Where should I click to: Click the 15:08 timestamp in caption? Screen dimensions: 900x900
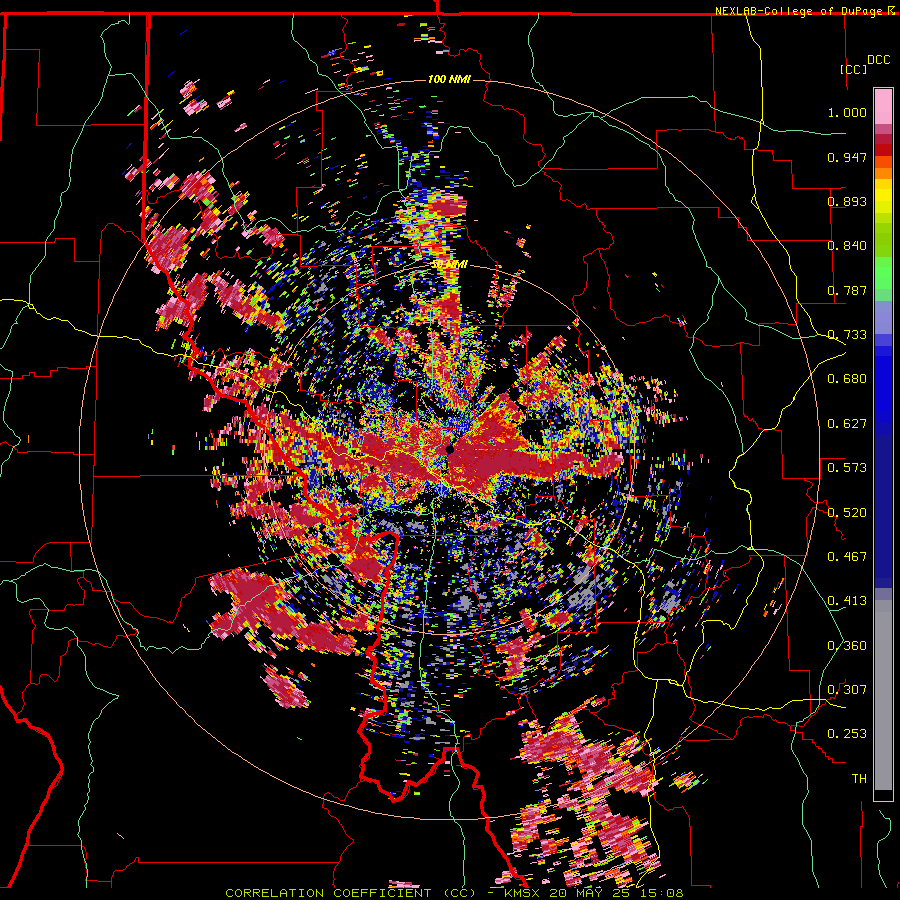664,893
